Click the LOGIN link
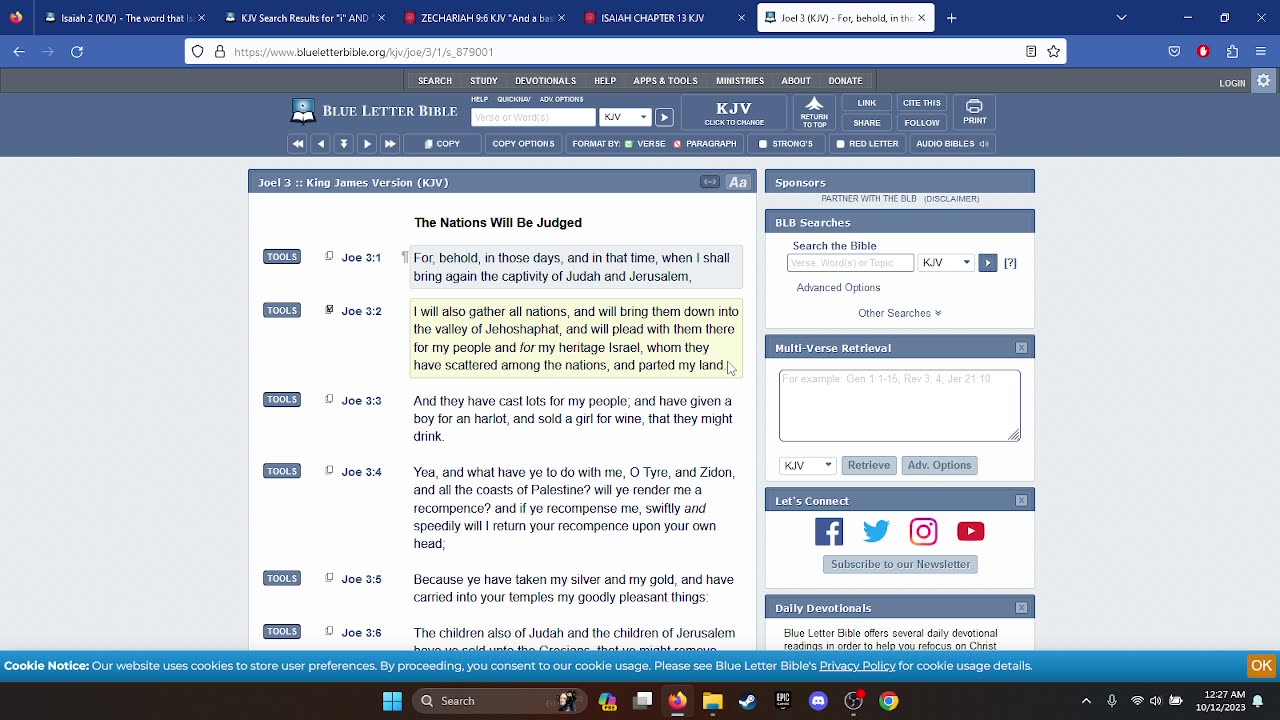The image size is (1280, 720). (1232, 83)
